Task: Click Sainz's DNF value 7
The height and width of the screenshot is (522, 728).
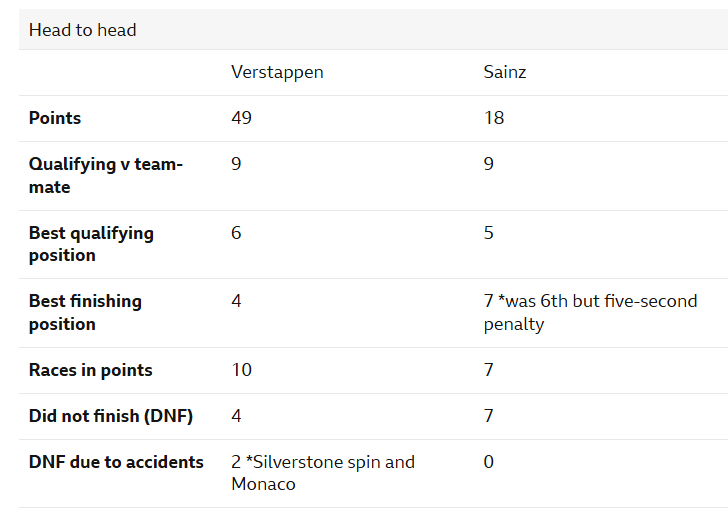Action: [x=488, y=416]
